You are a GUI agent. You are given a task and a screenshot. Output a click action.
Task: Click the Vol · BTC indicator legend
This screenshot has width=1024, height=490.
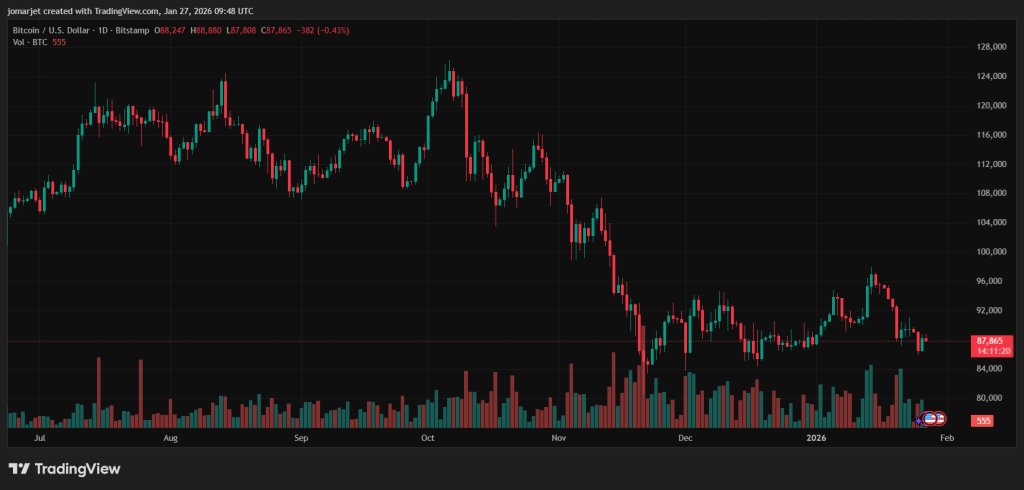click(x=28, y=43)
